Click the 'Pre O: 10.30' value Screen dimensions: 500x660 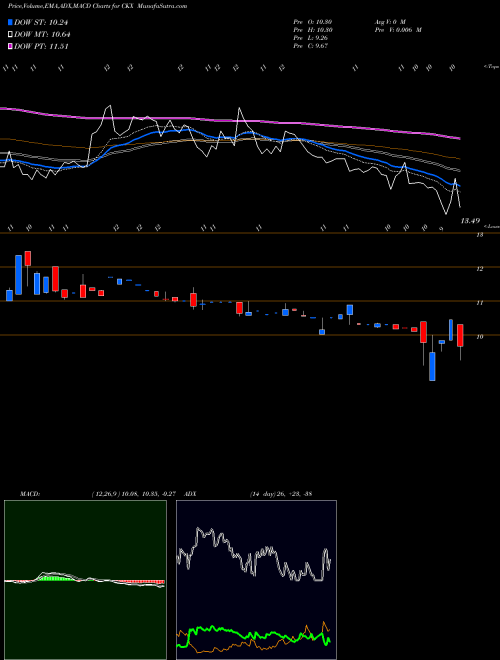(313, 22)
